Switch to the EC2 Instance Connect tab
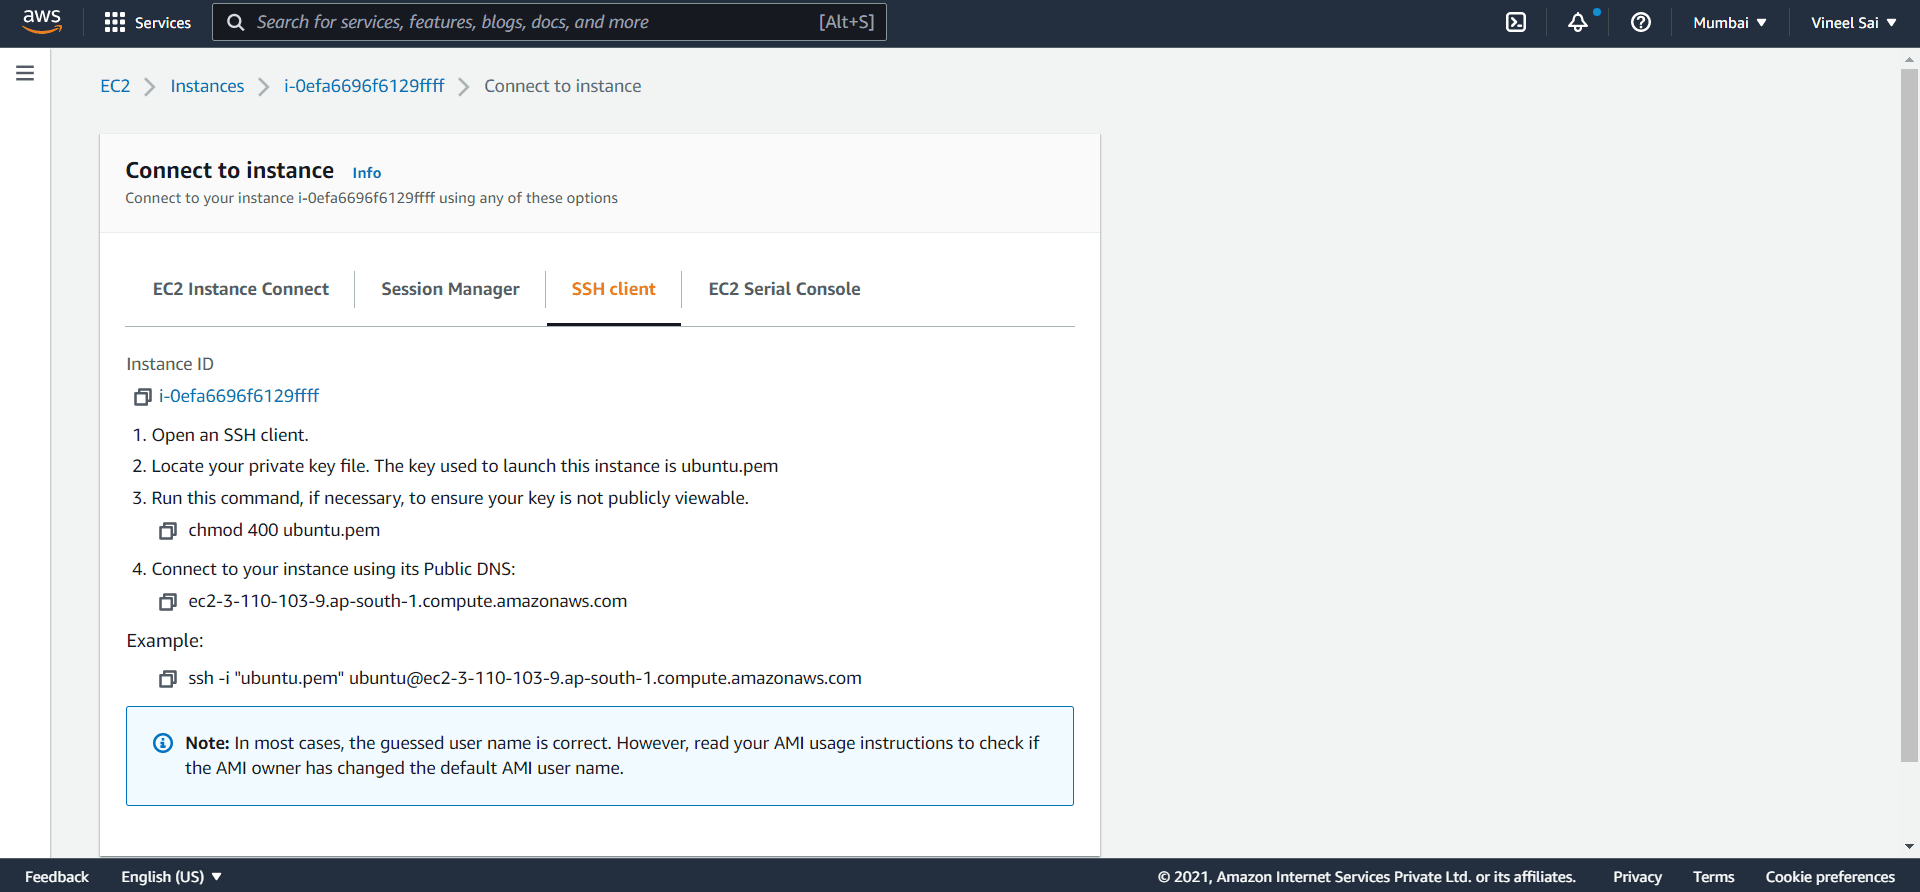1920x892 pixels. click(240, 289)
